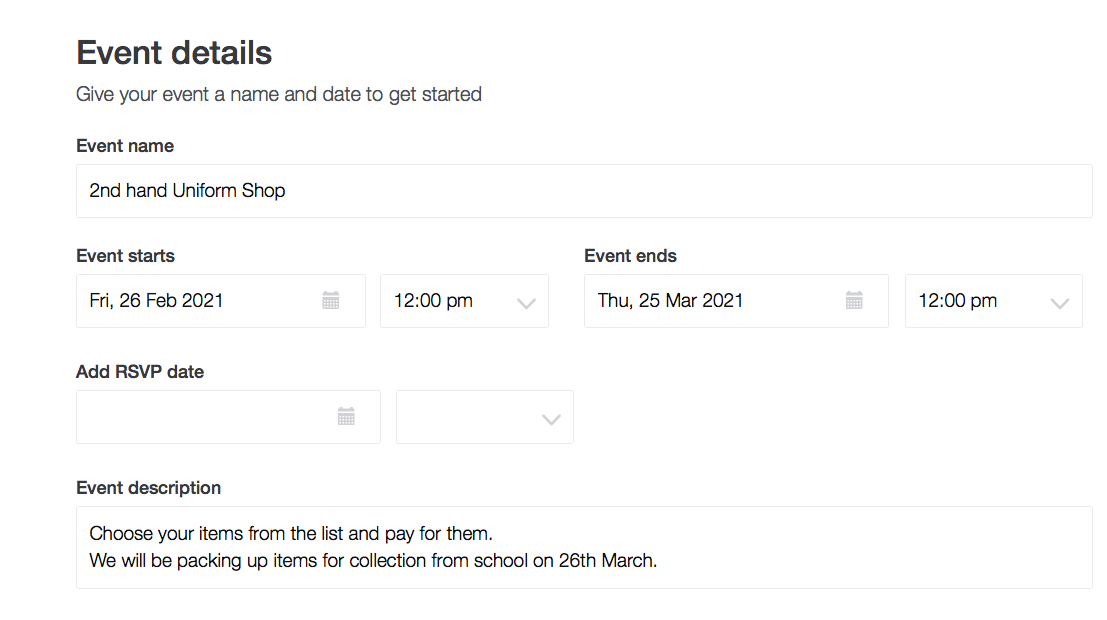This screenshot has width=1107, height=620.
Task: Select the 'Fri, 26 Feb 2021' start date field
Action: (221, 301)
